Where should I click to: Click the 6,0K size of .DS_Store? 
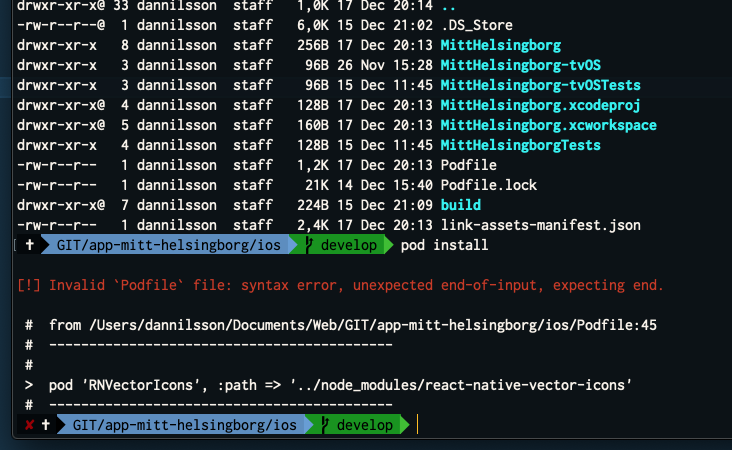coord(313,25)
